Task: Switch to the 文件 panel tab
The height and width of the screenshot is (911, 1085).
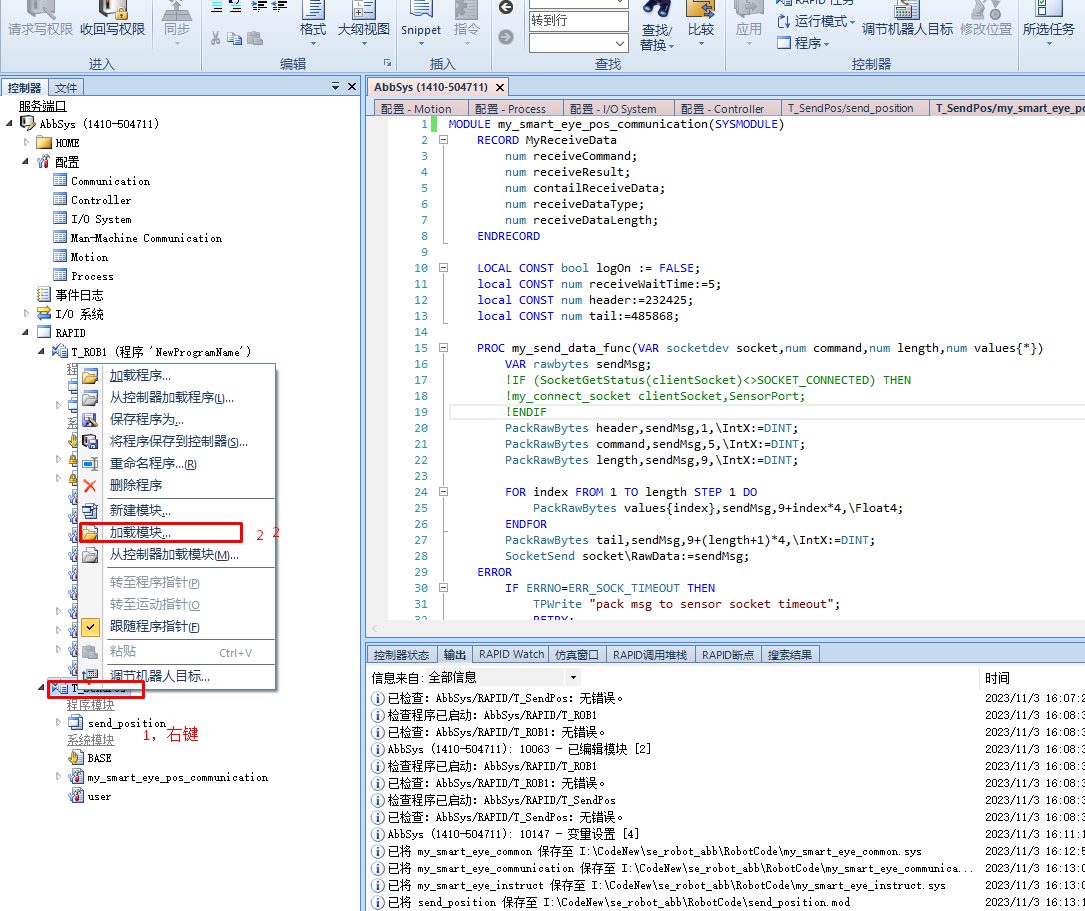Action: coord(66,88)
